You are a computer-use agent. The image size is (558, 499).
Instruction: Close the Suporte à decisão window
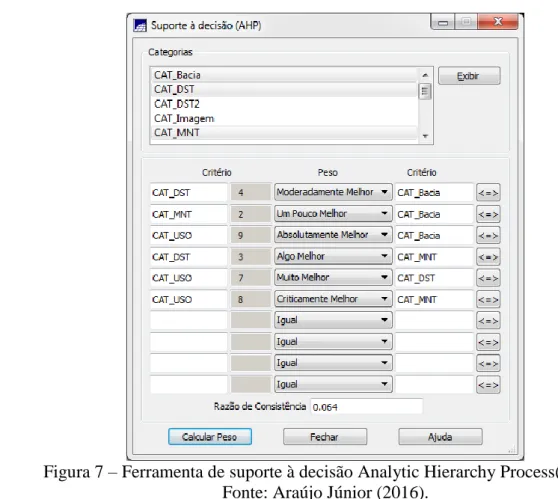(498, 22)
